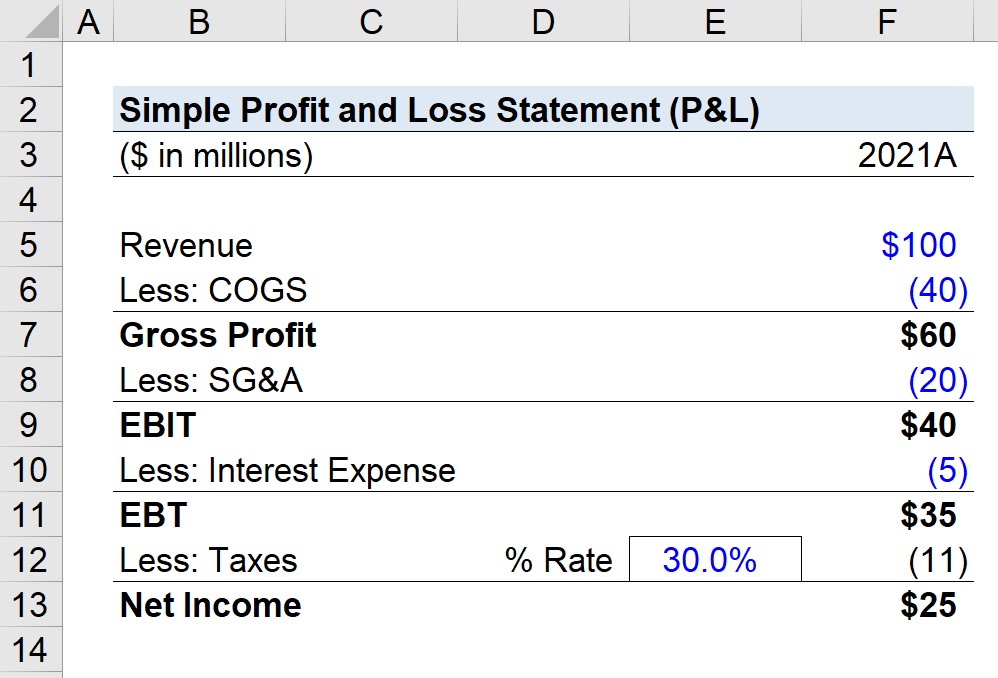Select column B header
Viewport: 998px width, 678px height.
click(199, 21)
